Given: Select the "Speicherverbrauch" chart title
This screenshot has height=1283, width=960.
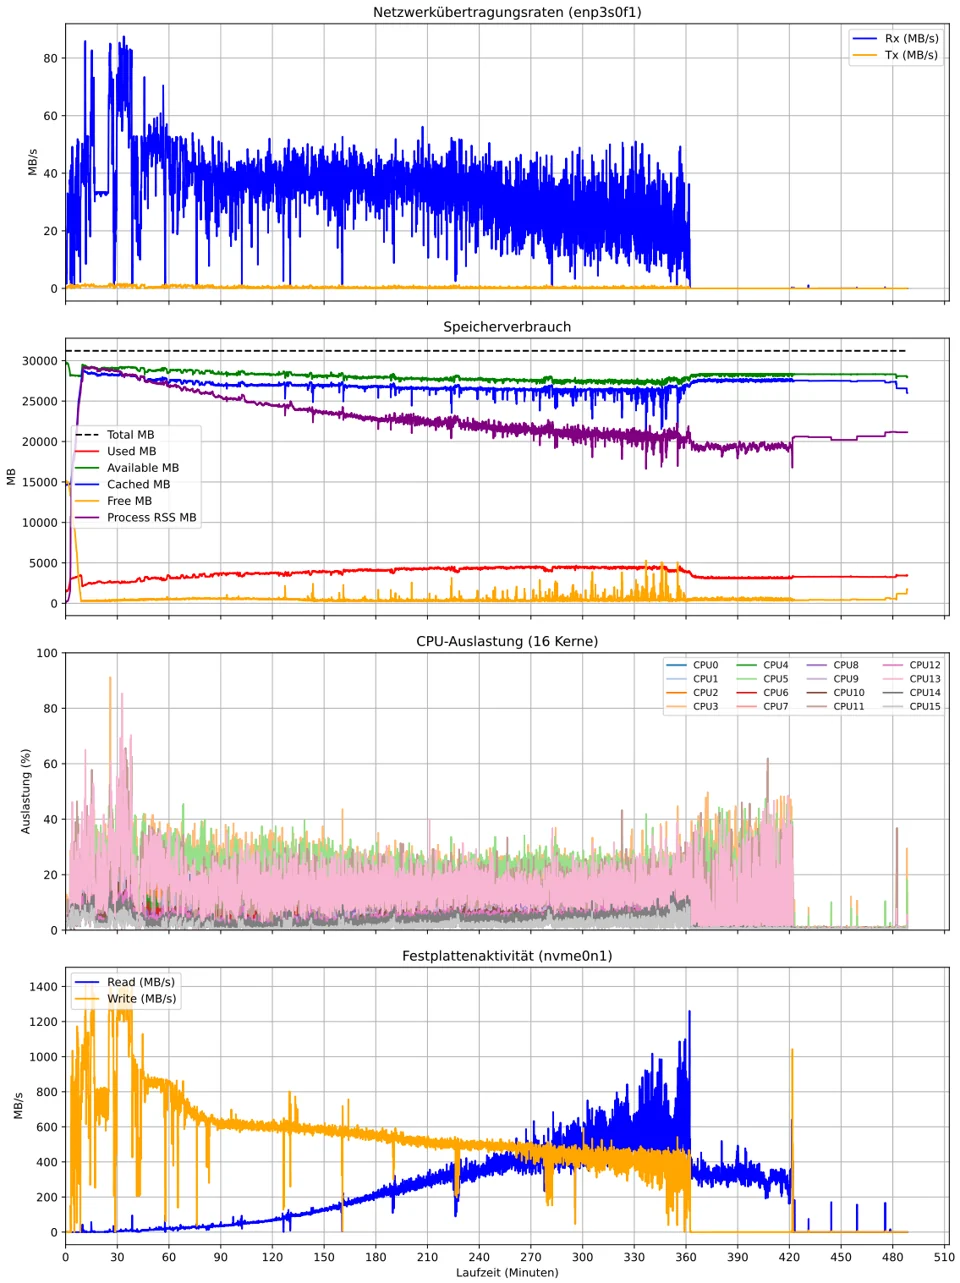Looking at the screenshot, I should click(x=507, y=327).
